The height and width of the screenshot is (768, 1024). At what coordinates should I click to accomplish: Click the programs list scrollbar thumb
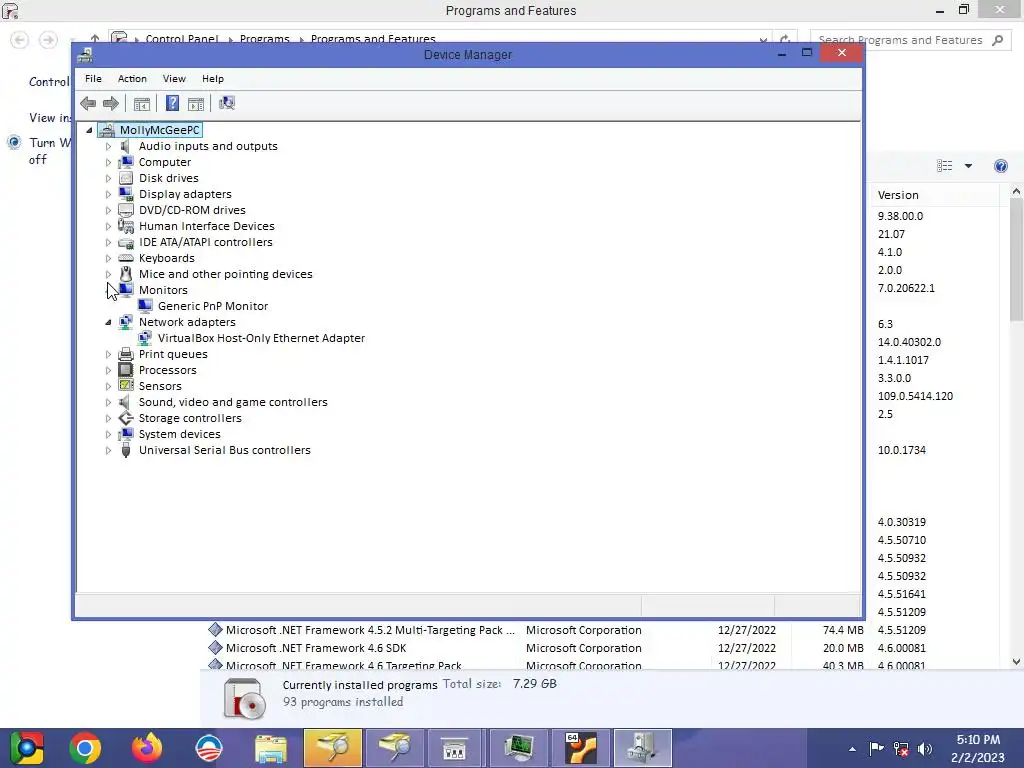pyautogui.click(x=1016, y=259)
